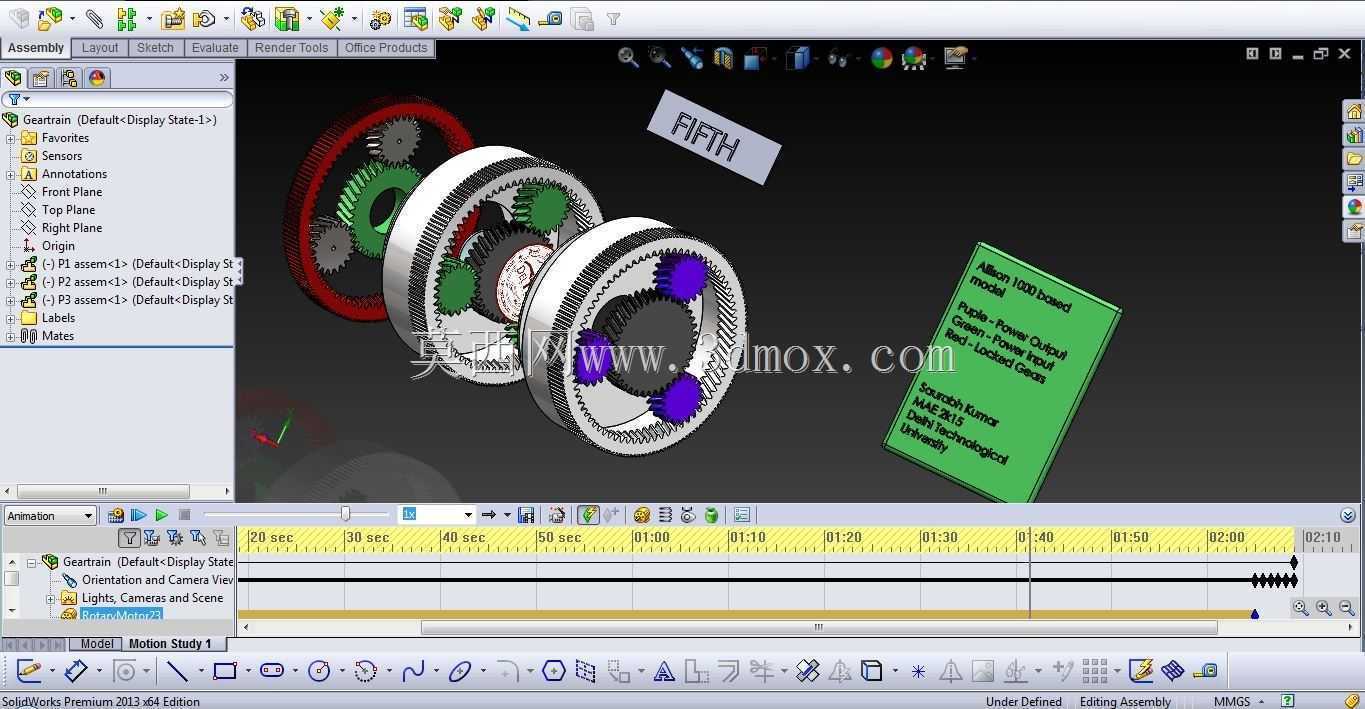The width and height of the screenshot is (1365, 709).
Task: Select Front Plane in the tree
Action: (x=72, y=192)
